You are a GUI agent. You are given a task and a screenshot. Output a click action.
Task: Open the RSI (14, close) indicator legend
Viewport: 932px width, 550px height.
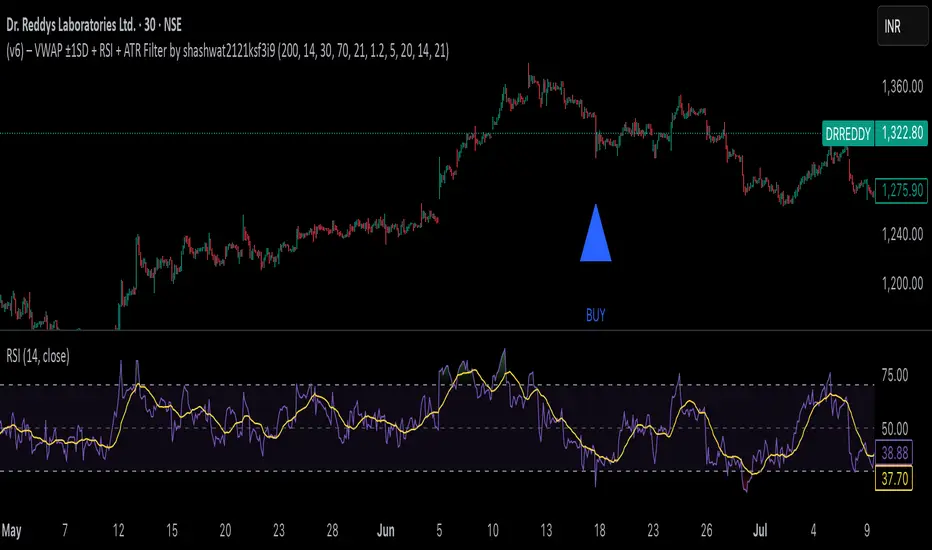(x=38, y=356)
